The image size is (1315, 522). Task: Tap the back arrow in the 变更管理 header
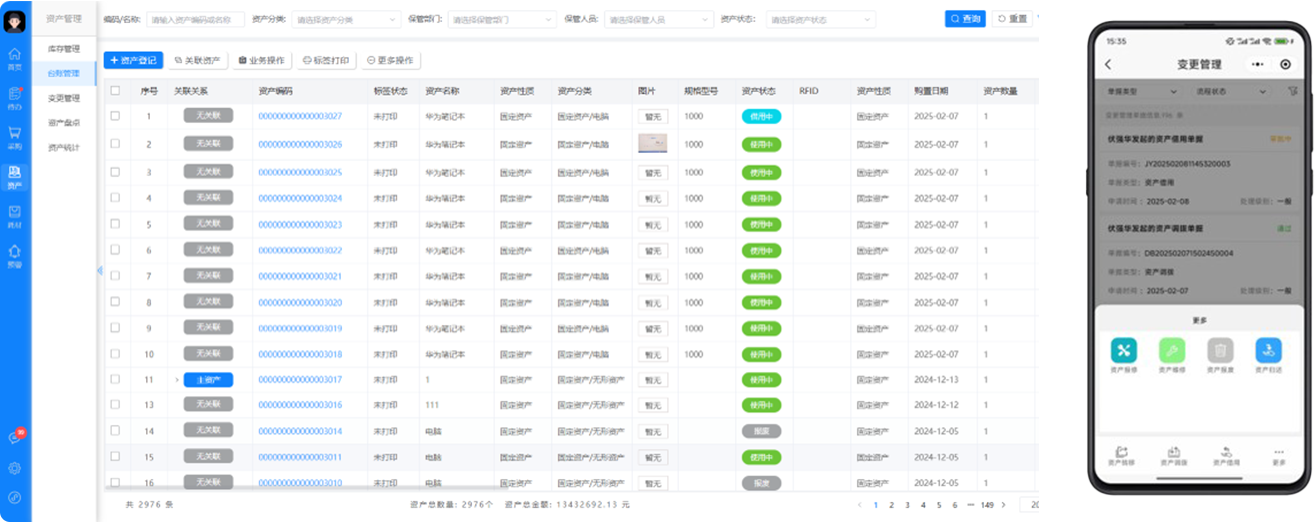tap(1108, 64)
